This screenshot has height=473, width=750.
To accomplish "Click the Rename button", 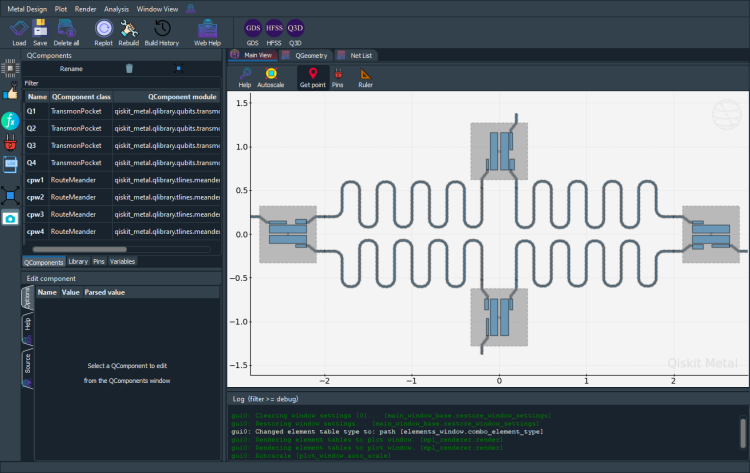I will (x=71, y=69).
